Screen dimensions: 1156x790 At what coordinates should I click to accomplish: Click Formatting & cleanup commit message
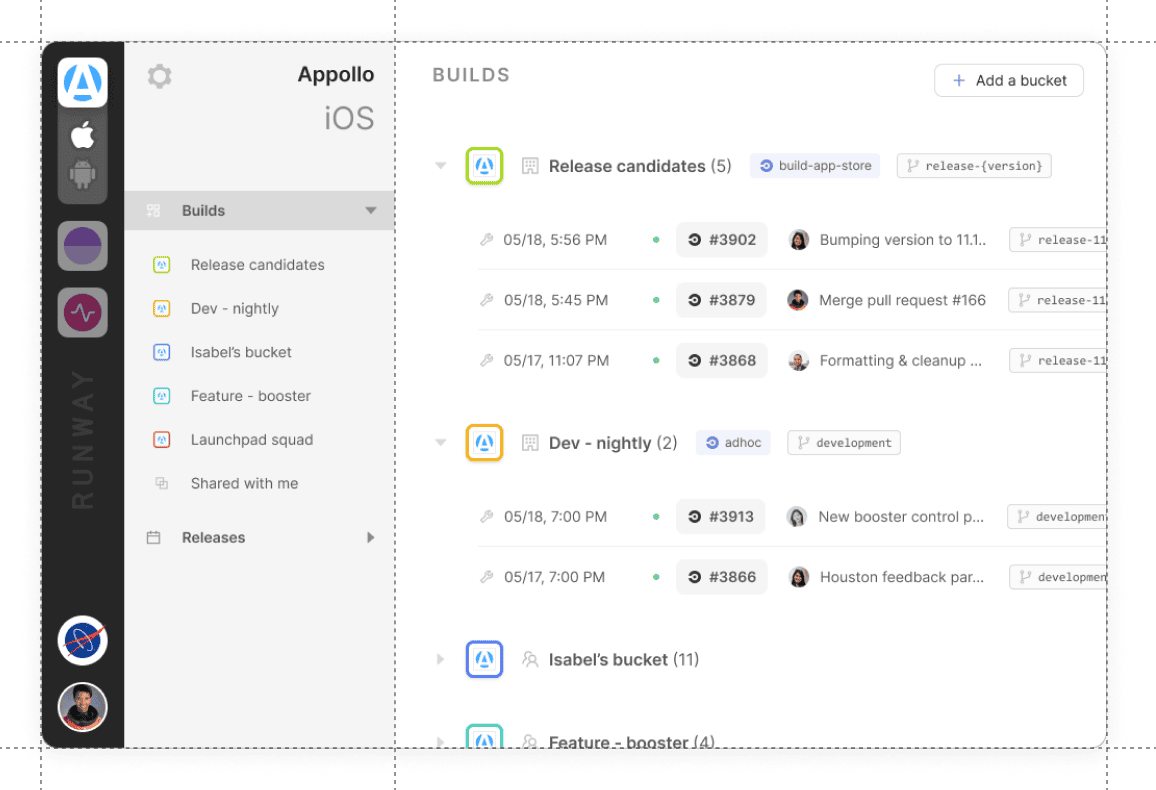point(901,360)
